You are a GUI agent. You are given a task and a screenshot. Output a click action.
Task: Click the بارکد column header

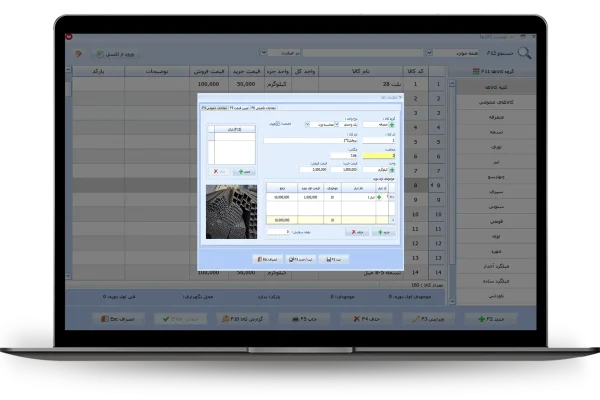click(x=98, y=71)
